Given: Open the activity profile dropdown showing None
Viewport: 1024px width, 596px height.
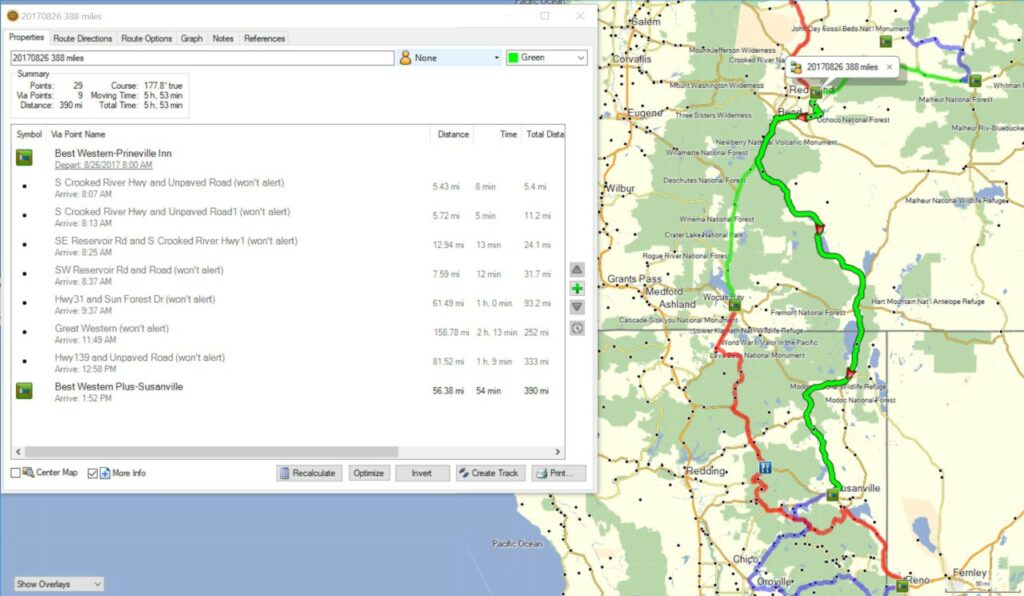Looking at the screenshot, I should click(x=450, y=58).
